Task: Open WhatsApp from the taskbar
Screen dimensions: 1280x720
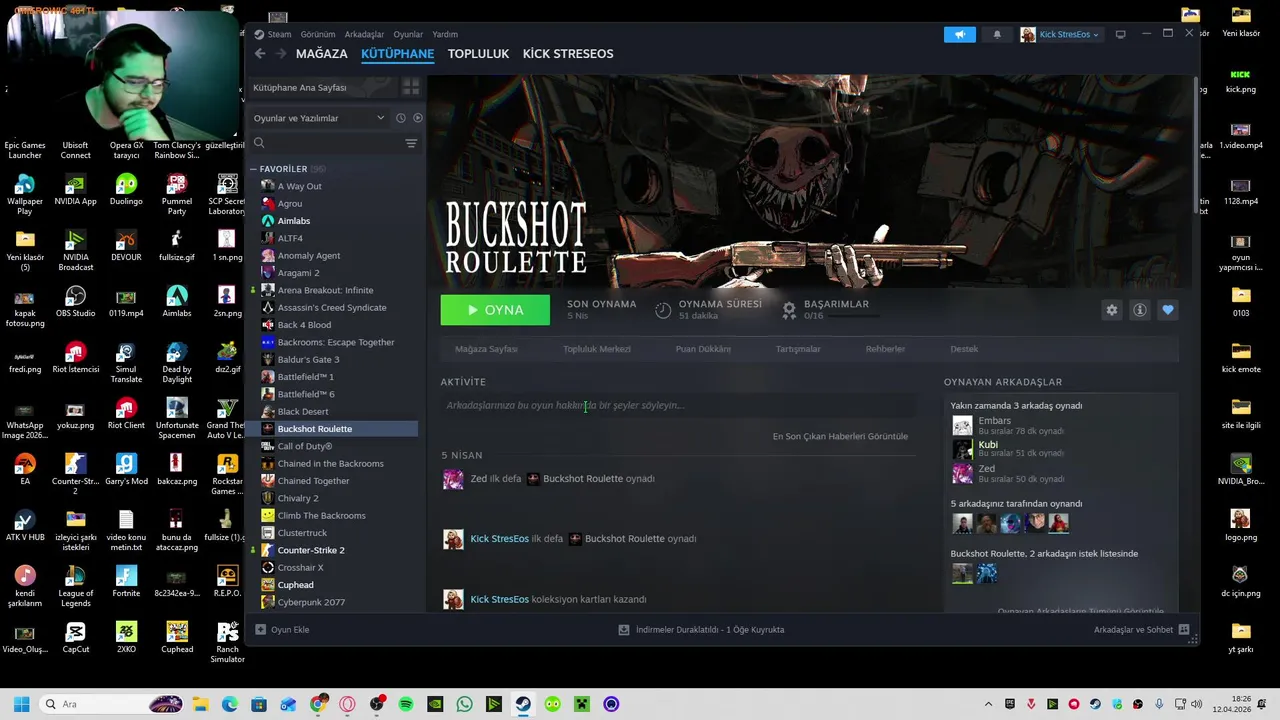Action: 464,704
